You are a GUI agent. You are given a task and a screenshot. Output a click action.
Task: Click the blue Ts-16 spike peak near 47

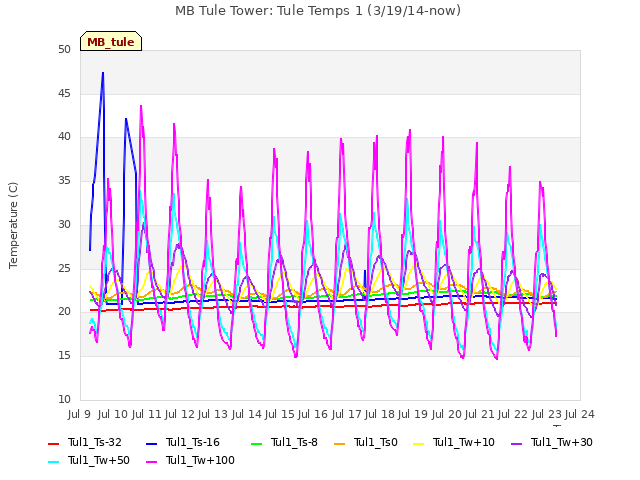(103, 73)
